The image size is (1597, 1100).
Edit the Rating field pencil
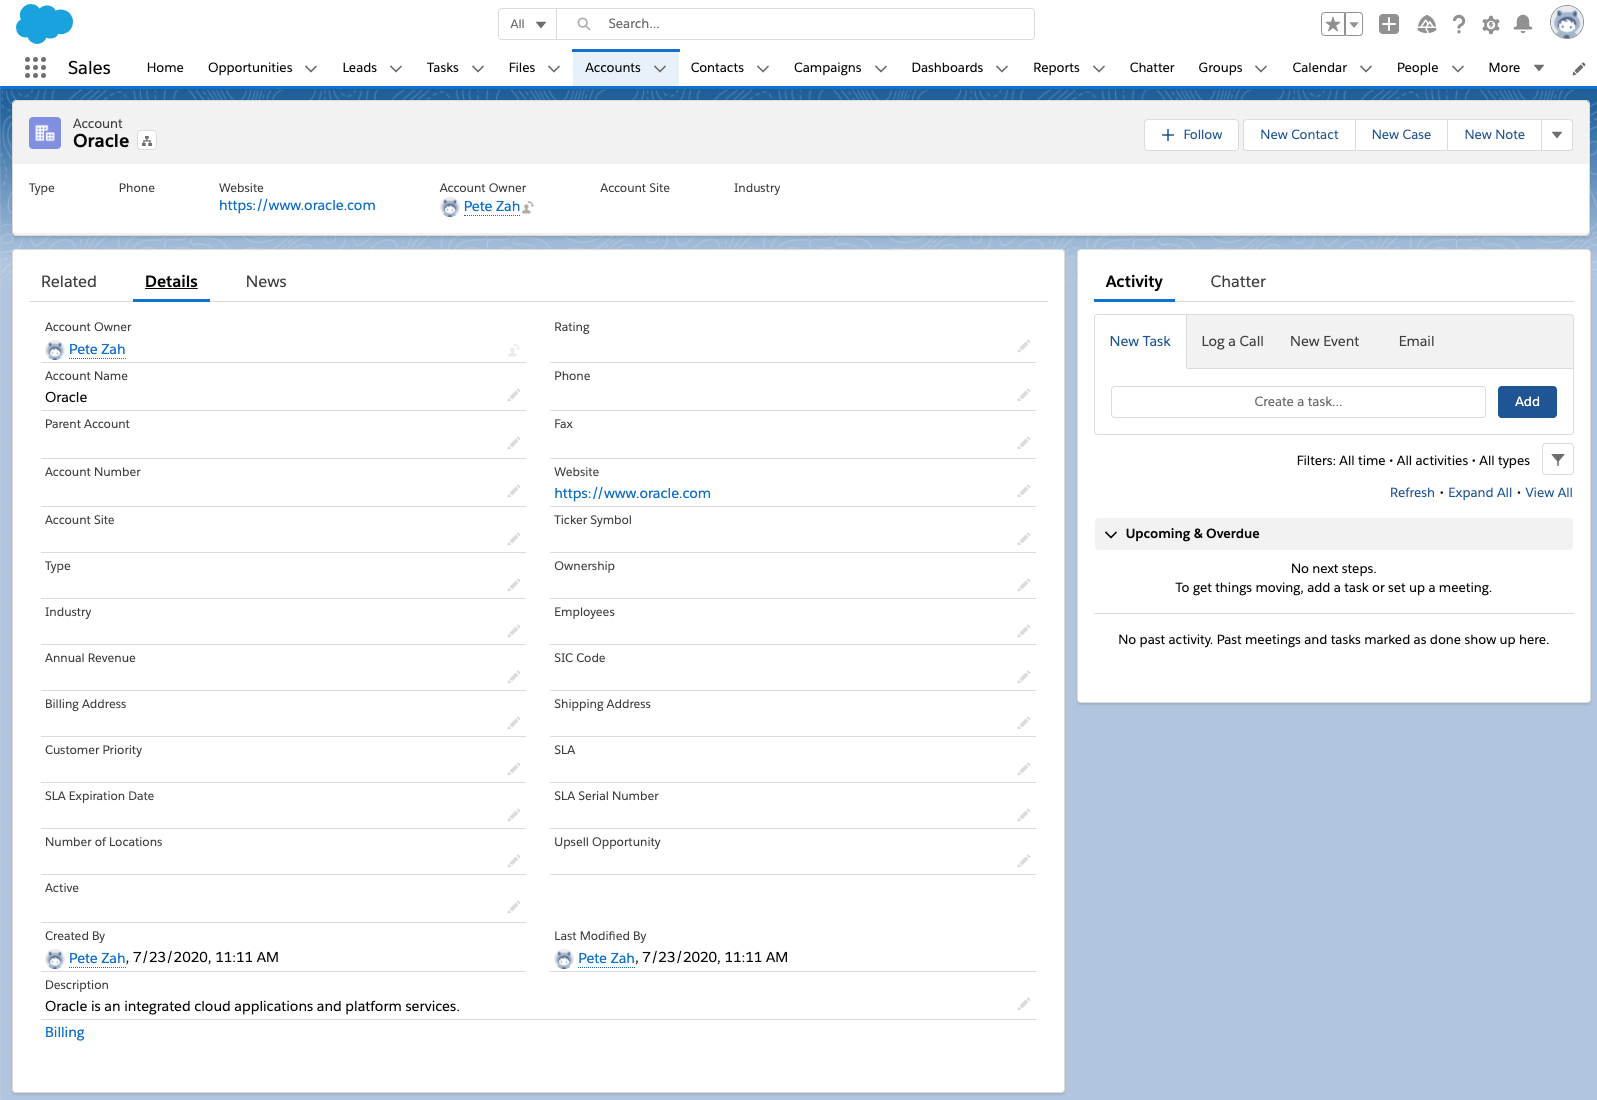click(1023, 346)
